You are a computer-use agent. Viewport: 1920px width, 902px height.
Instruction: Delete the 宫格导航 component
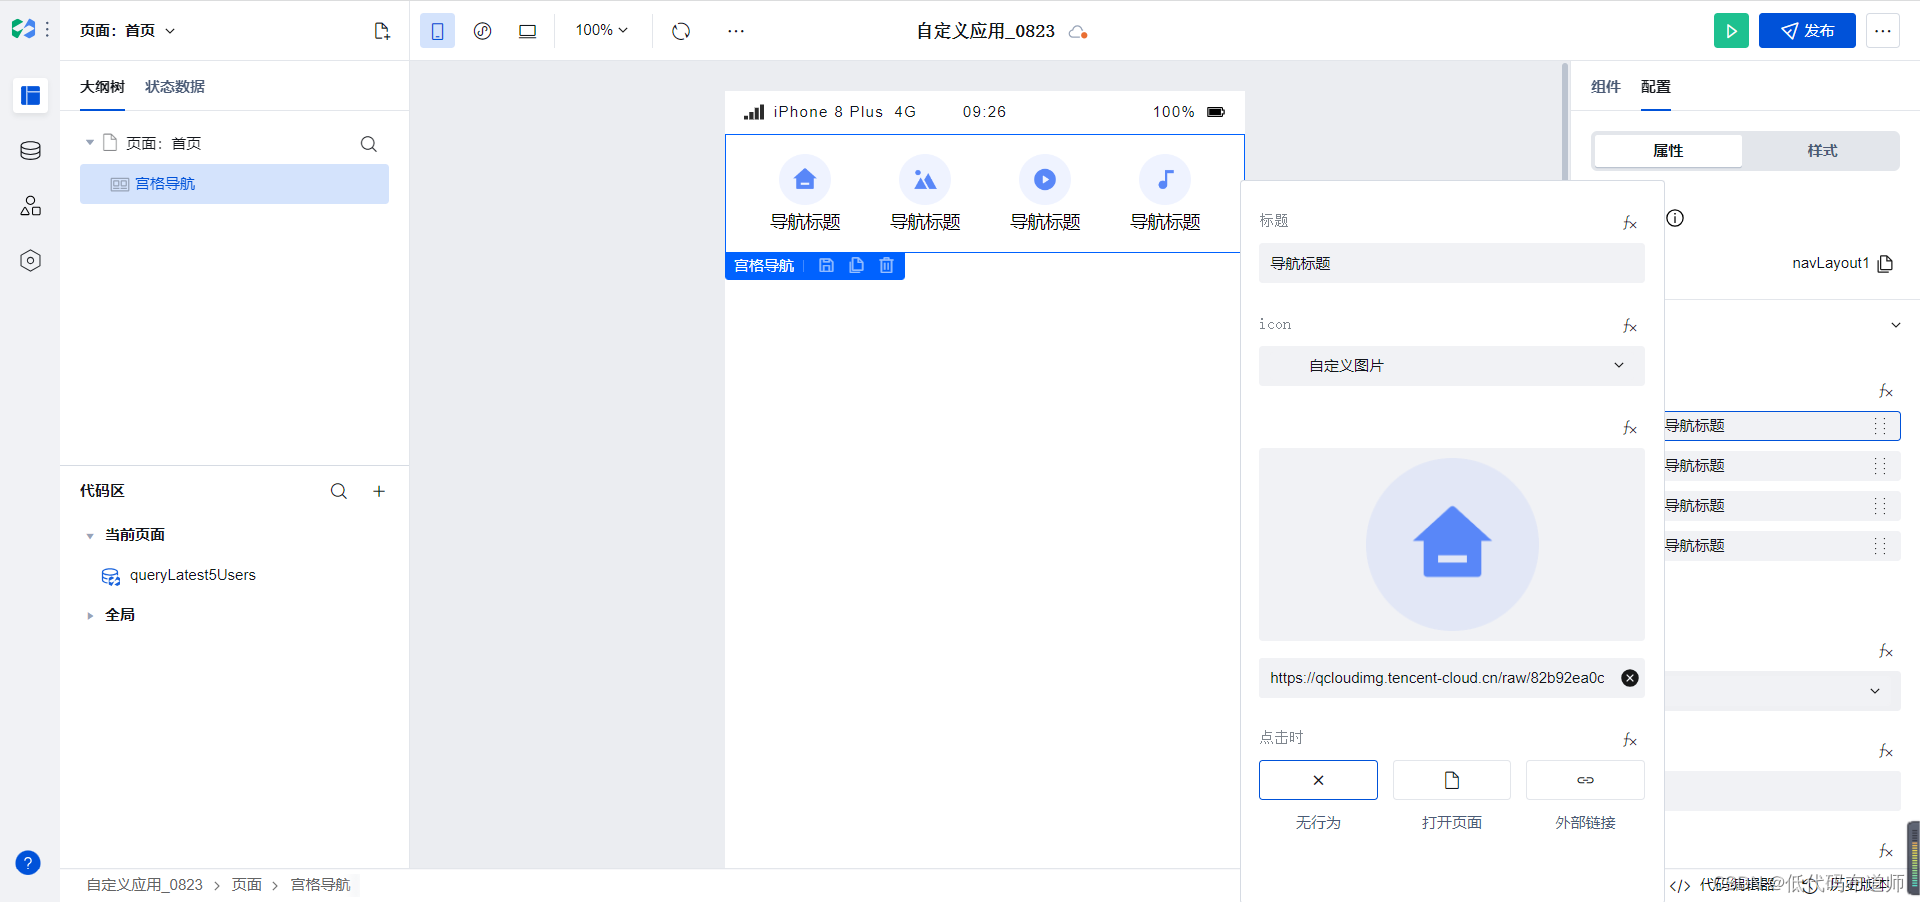[x=886, y=266]
